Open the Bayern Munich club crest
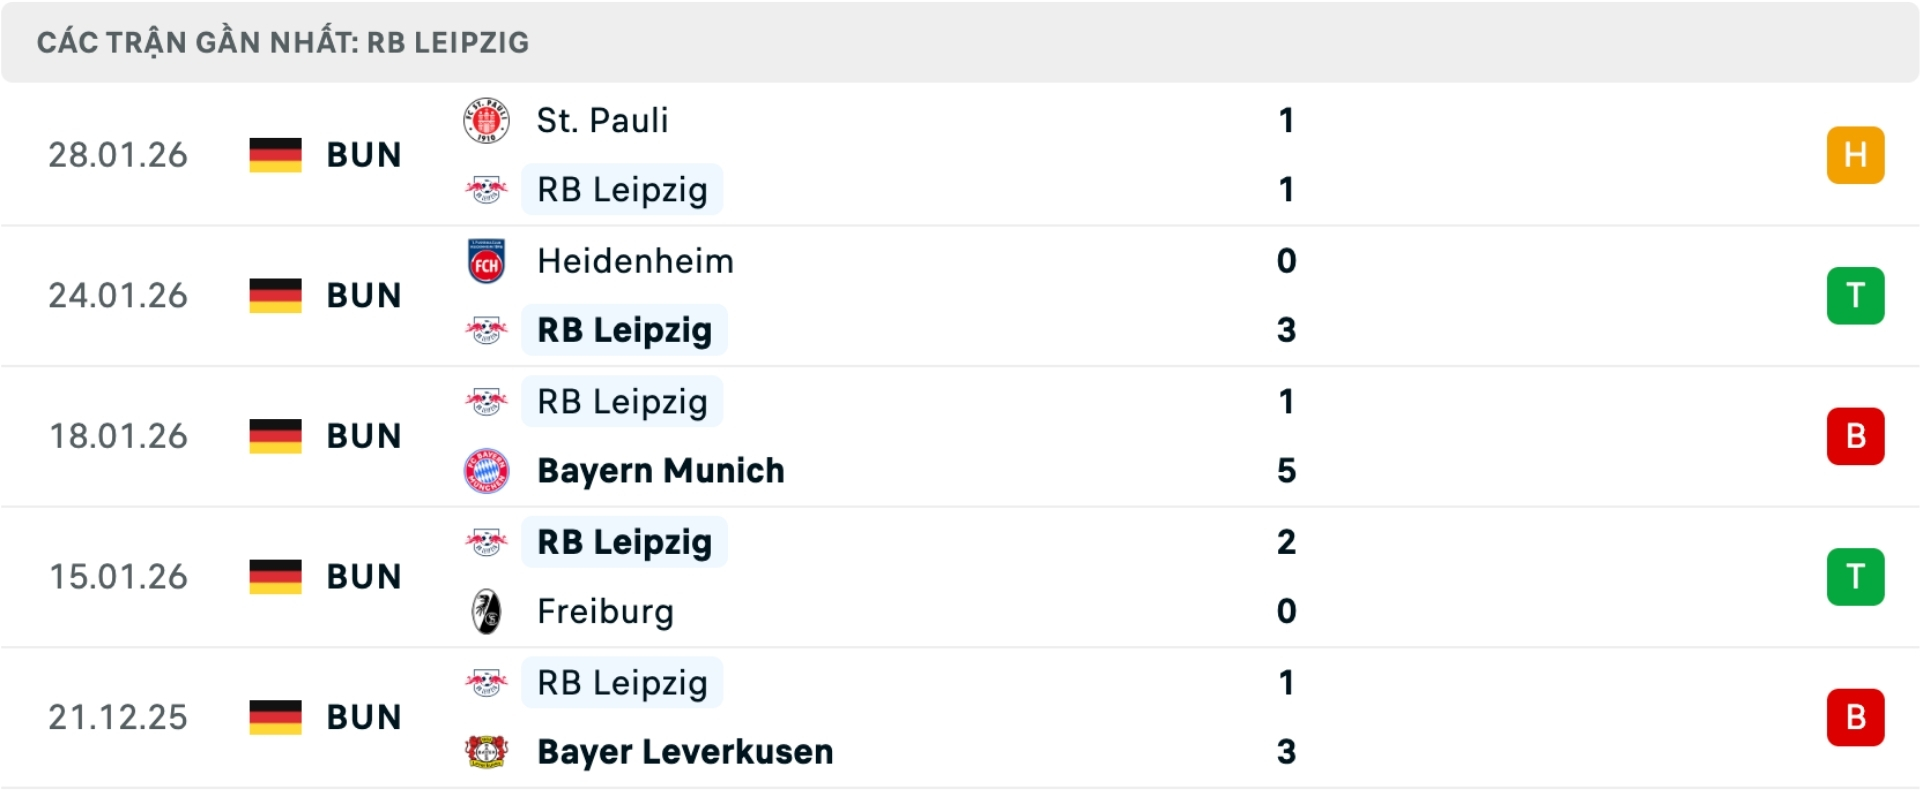The width and height of the screenshot is (1920, 792). (x=487, y=471)
